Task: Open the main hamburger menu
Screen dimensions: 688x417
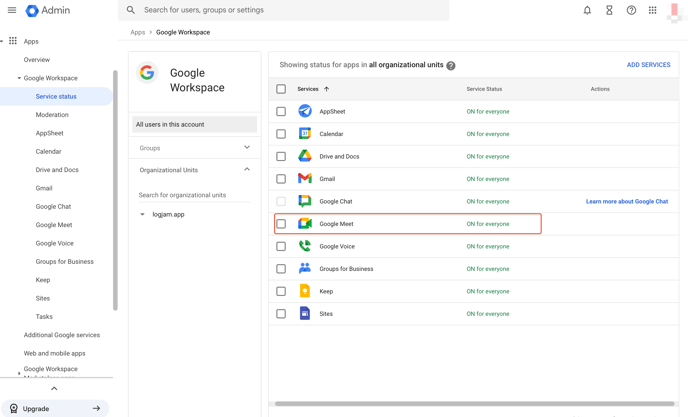Action: [12, 10]
